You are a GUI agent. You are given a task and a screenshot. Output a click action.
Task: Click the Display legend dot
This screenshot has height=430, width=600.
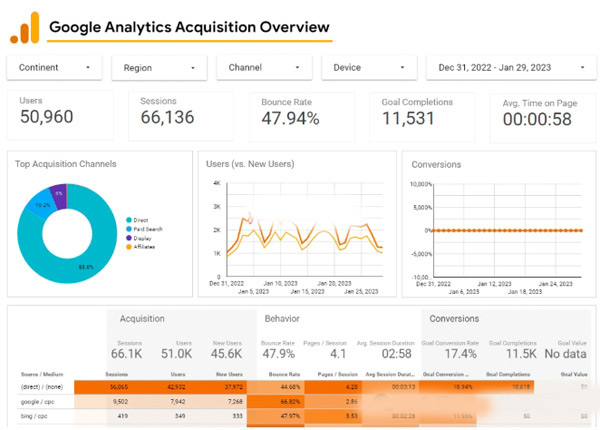click(x=128, y=238)
